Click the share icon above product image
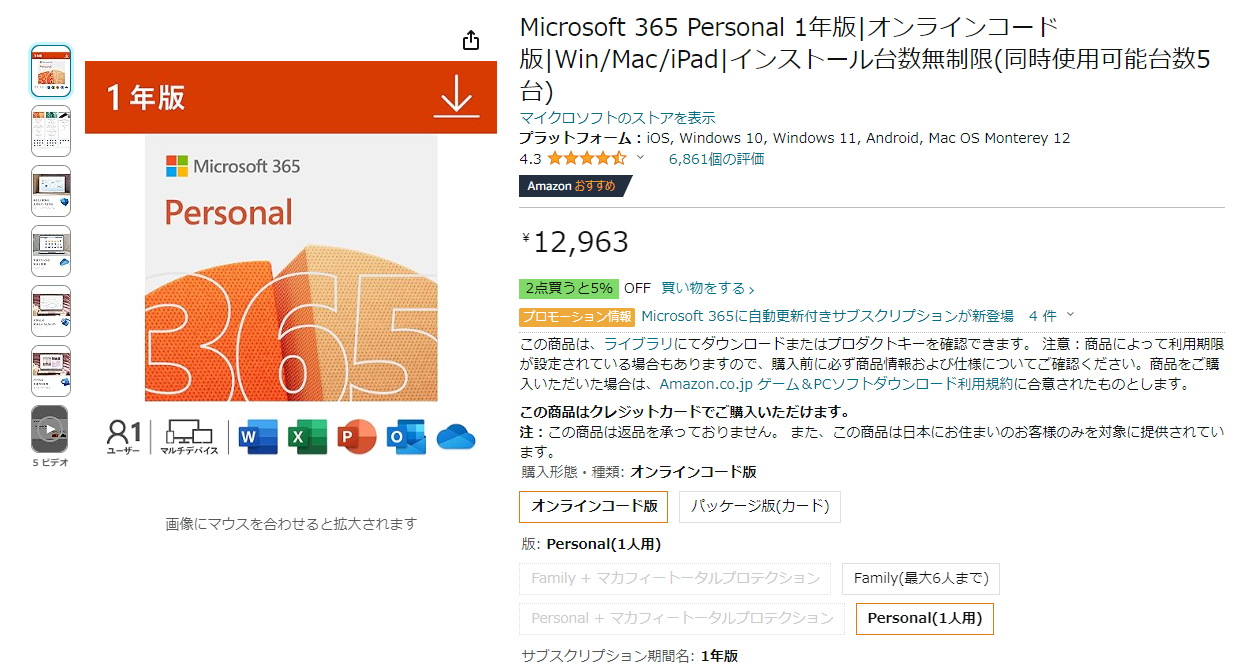 point(471,41)
